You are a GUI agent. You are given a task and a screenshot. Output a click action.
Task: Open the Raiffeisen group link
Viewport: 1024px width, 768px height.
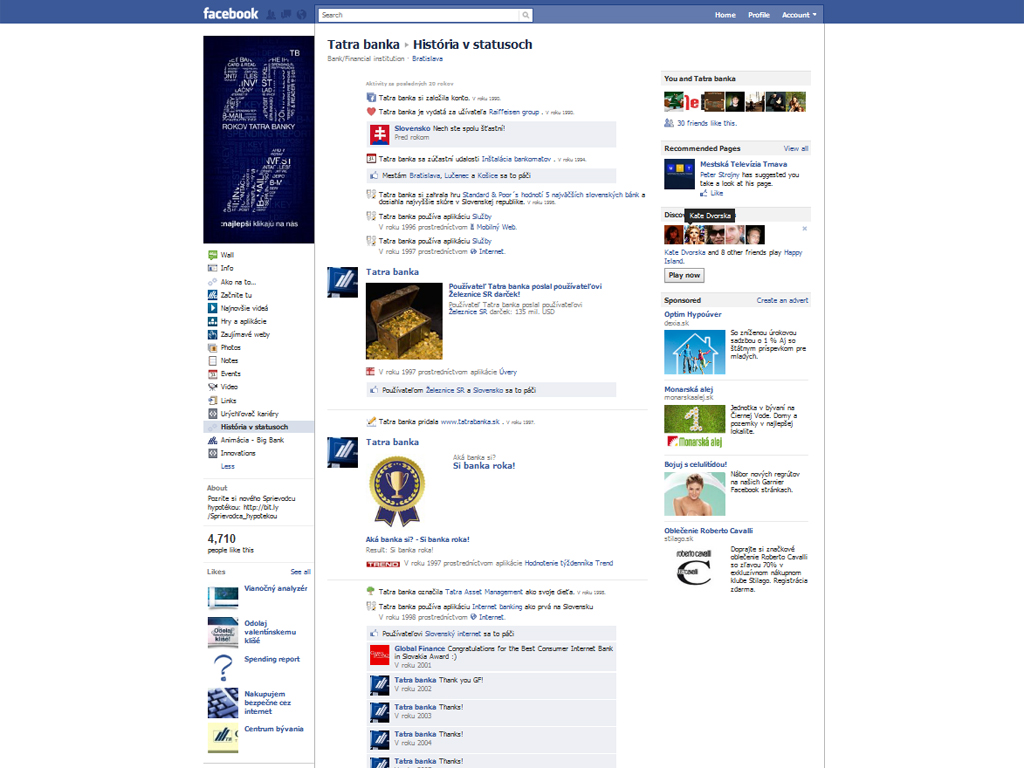[x=514, y=112]
